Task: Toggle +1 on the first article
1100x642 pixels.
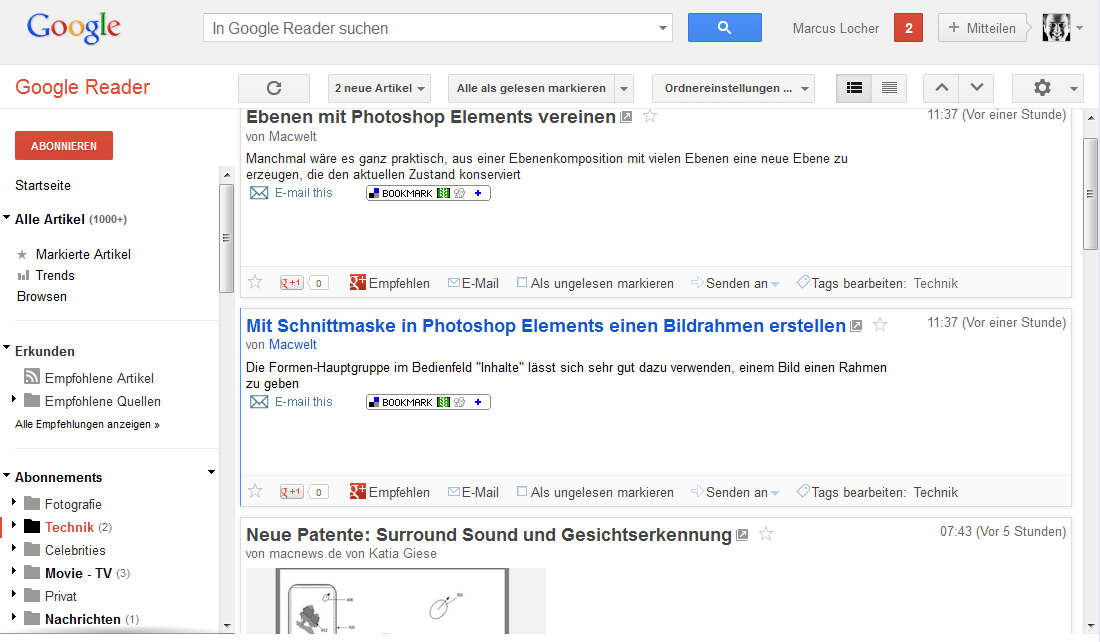Action: point(291,282)
